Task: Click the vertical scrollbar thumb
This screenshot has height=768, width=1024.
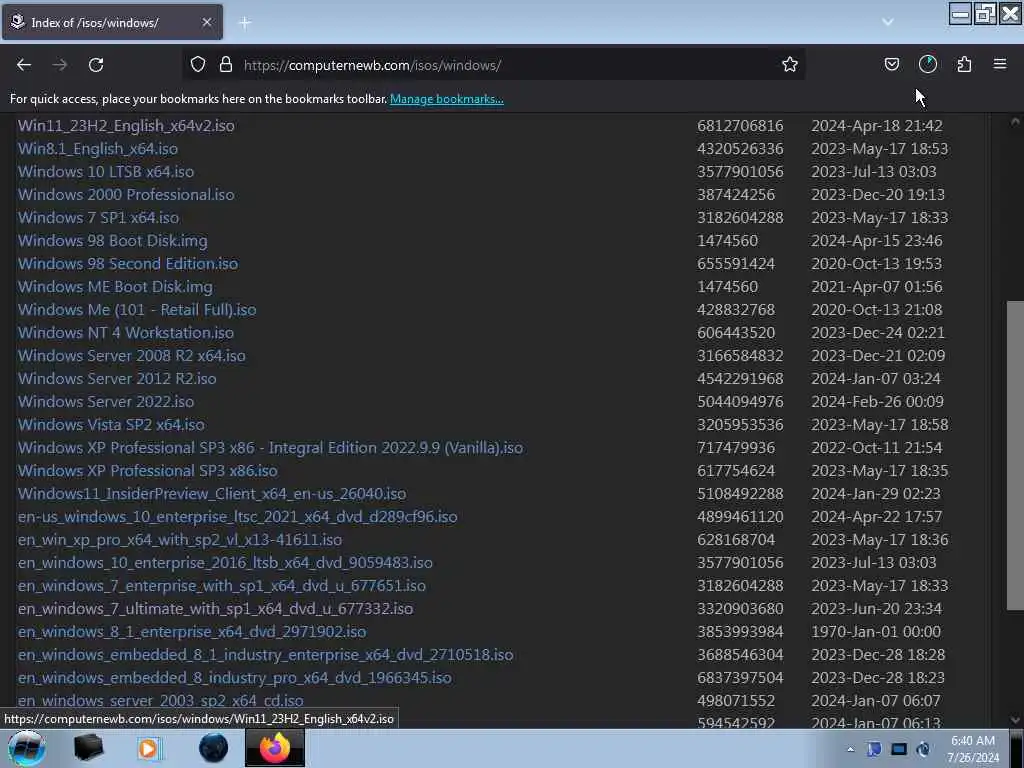Action: point(1015,455)
